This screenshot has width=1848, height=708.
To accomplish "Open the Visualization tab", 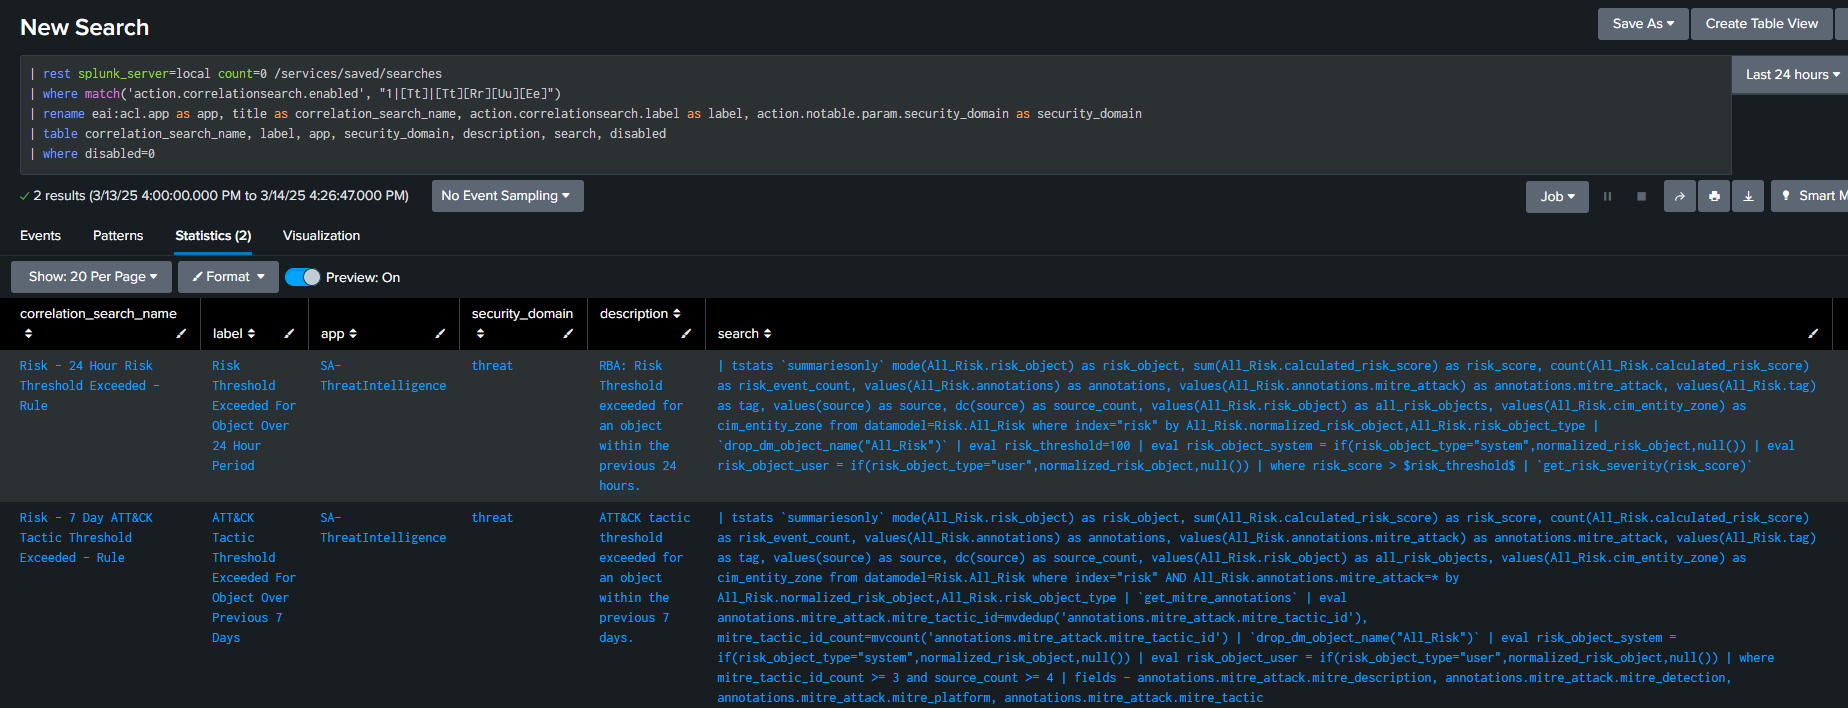I will point(321,236).
